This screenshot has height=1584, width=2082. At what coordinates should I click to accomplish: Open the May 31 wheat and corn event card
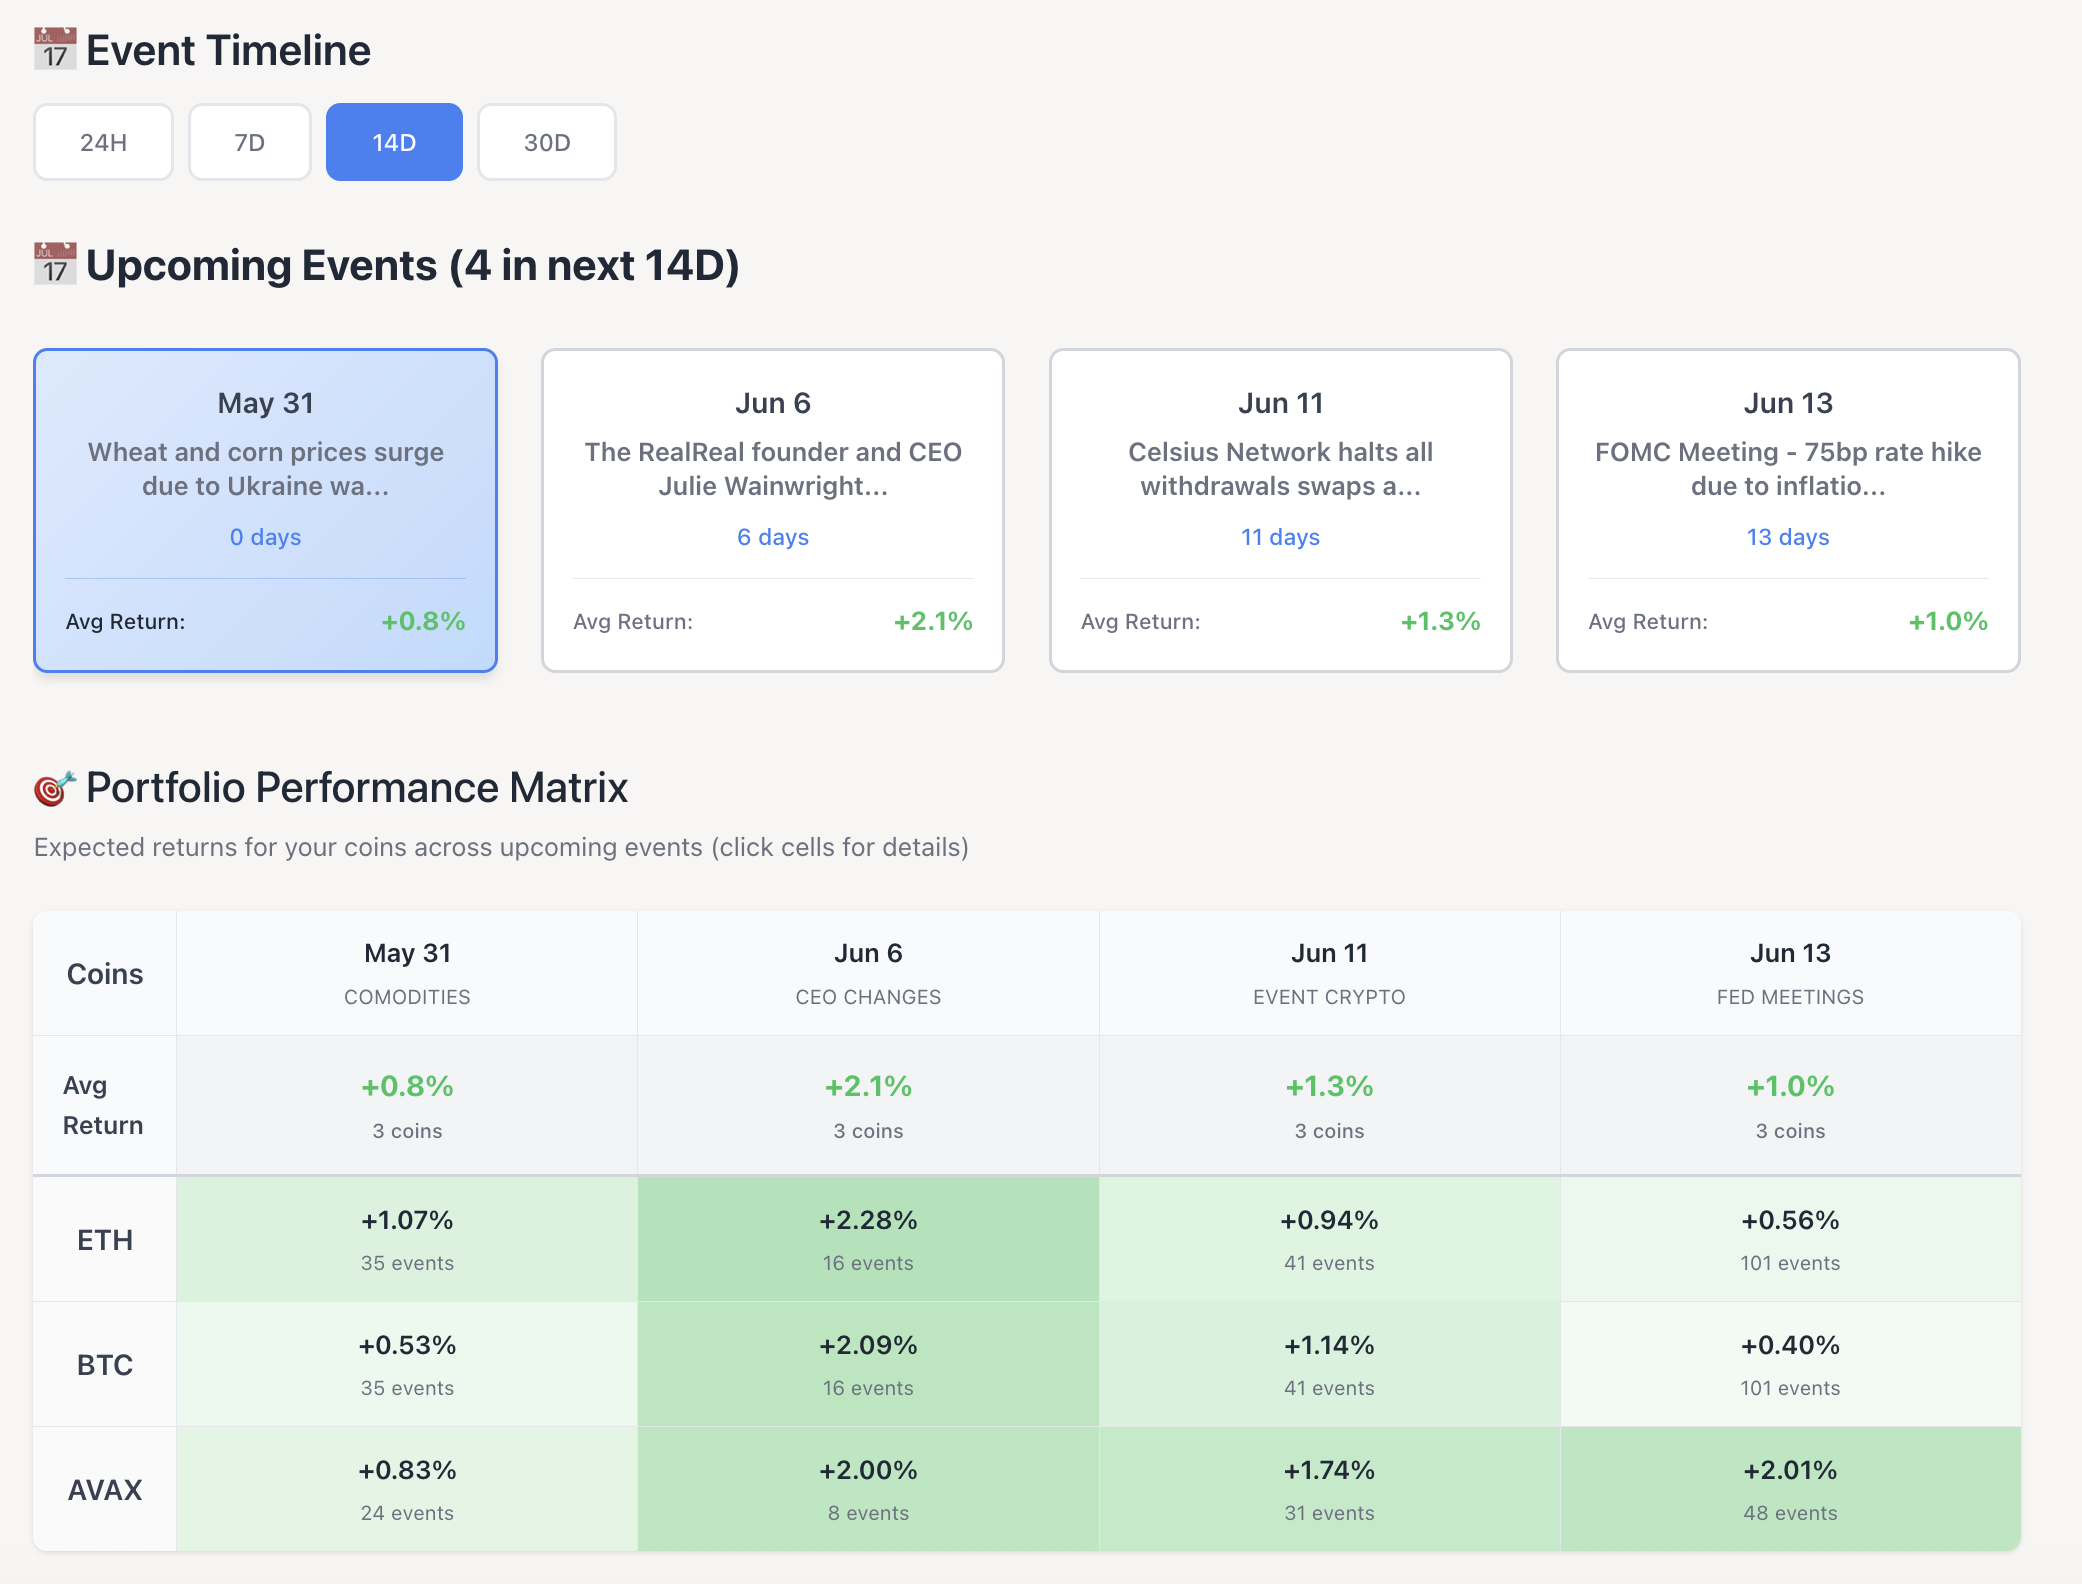(265, 509)
